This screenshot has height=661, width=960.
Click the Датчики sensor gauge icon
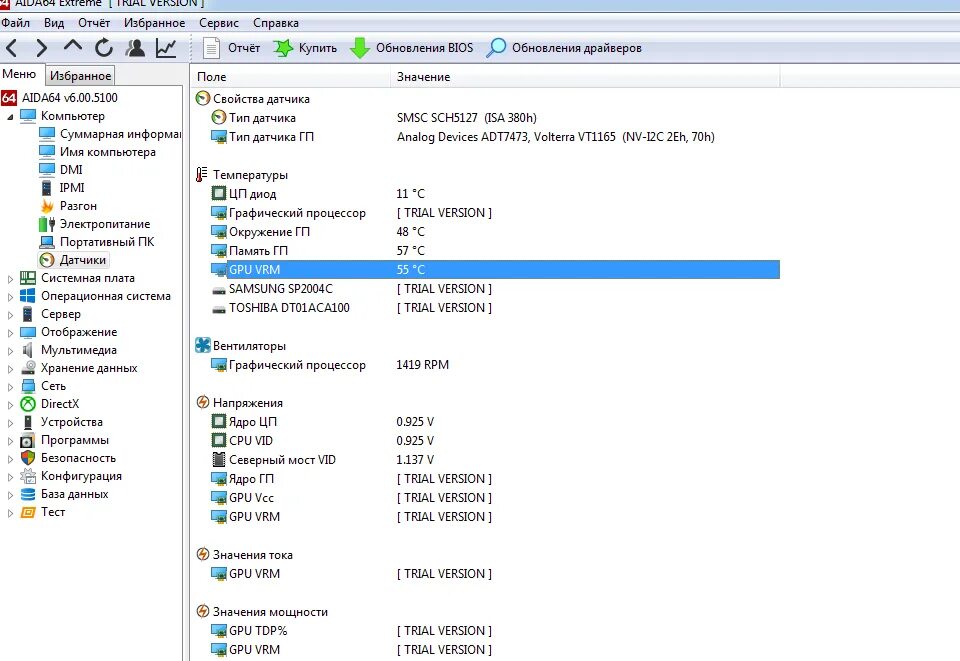[x=47, y=260]
